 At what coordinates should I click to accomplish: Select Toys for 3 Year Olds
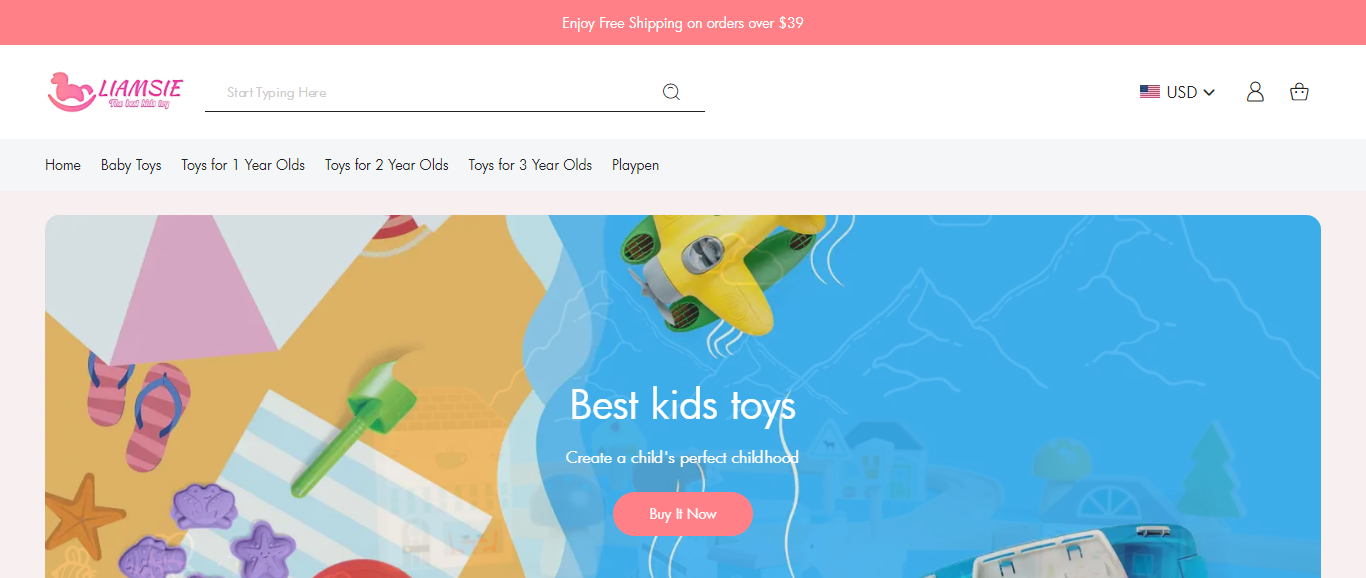530,165
